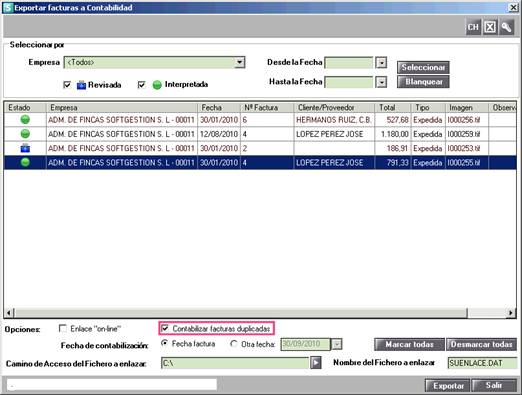Click the application S icon in title bar
The height and width of the screenshot is (395, 522).
pyautogui.click(x=8, y=8)
